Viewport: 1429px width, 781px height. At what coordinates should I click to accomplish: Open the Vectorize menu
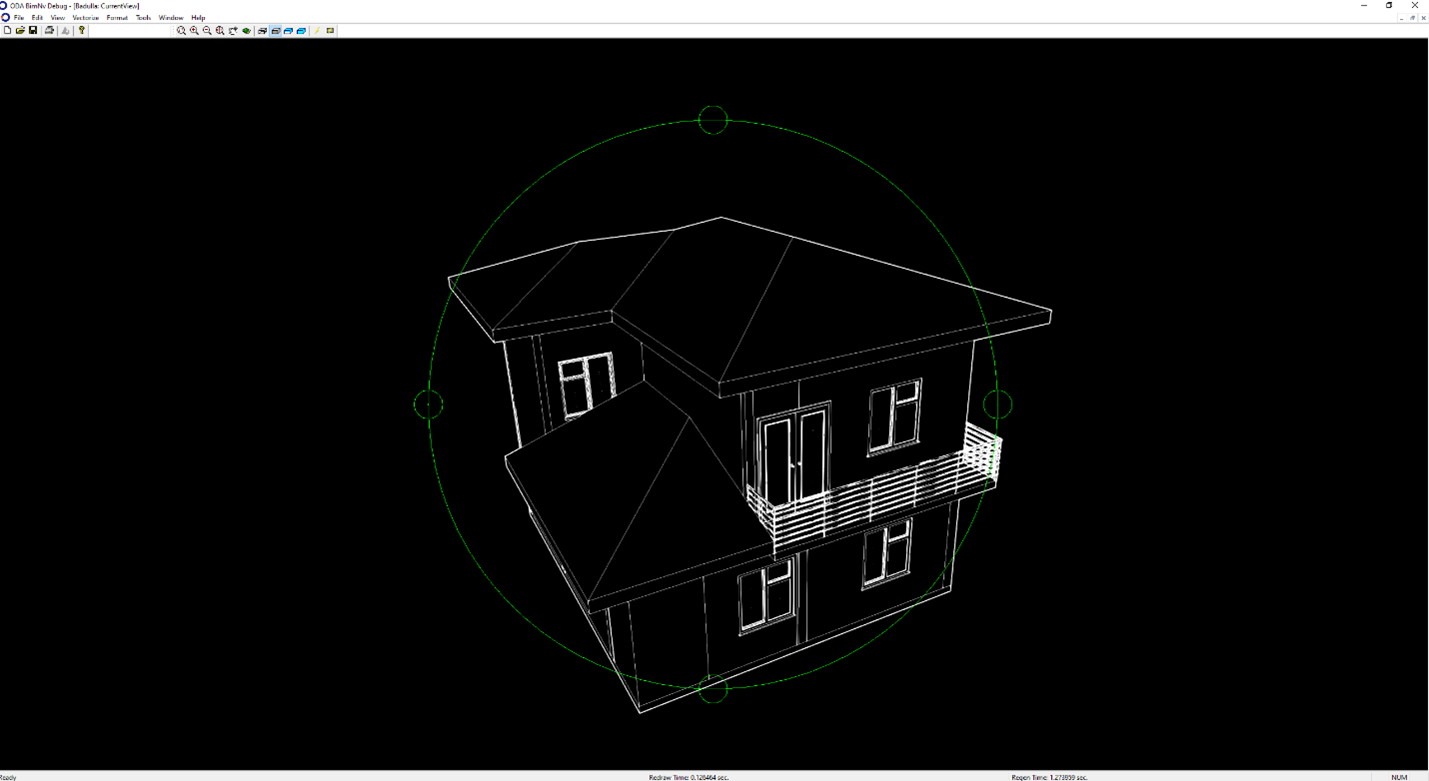click(x=85, y=18)
